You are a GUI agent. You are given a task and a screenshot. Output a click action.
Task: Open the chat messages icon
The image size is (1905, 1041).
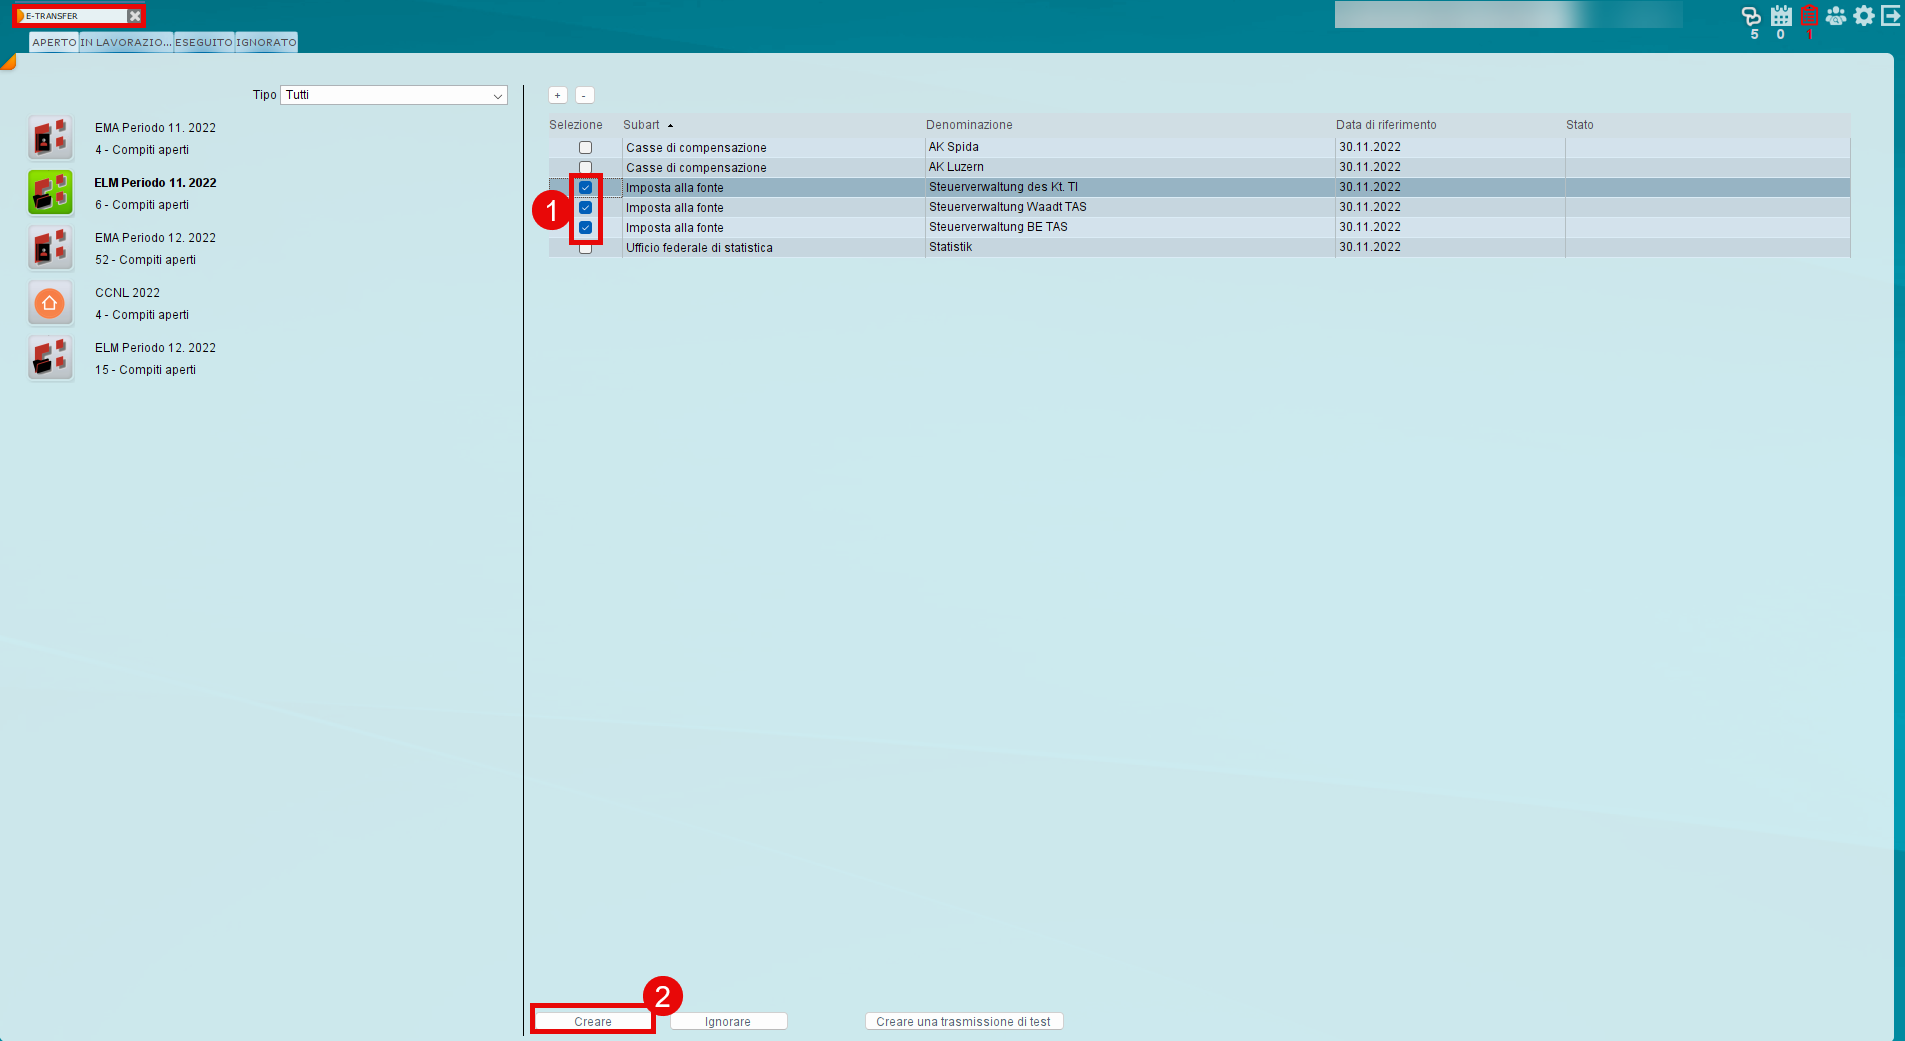[x=1751, y=16]
